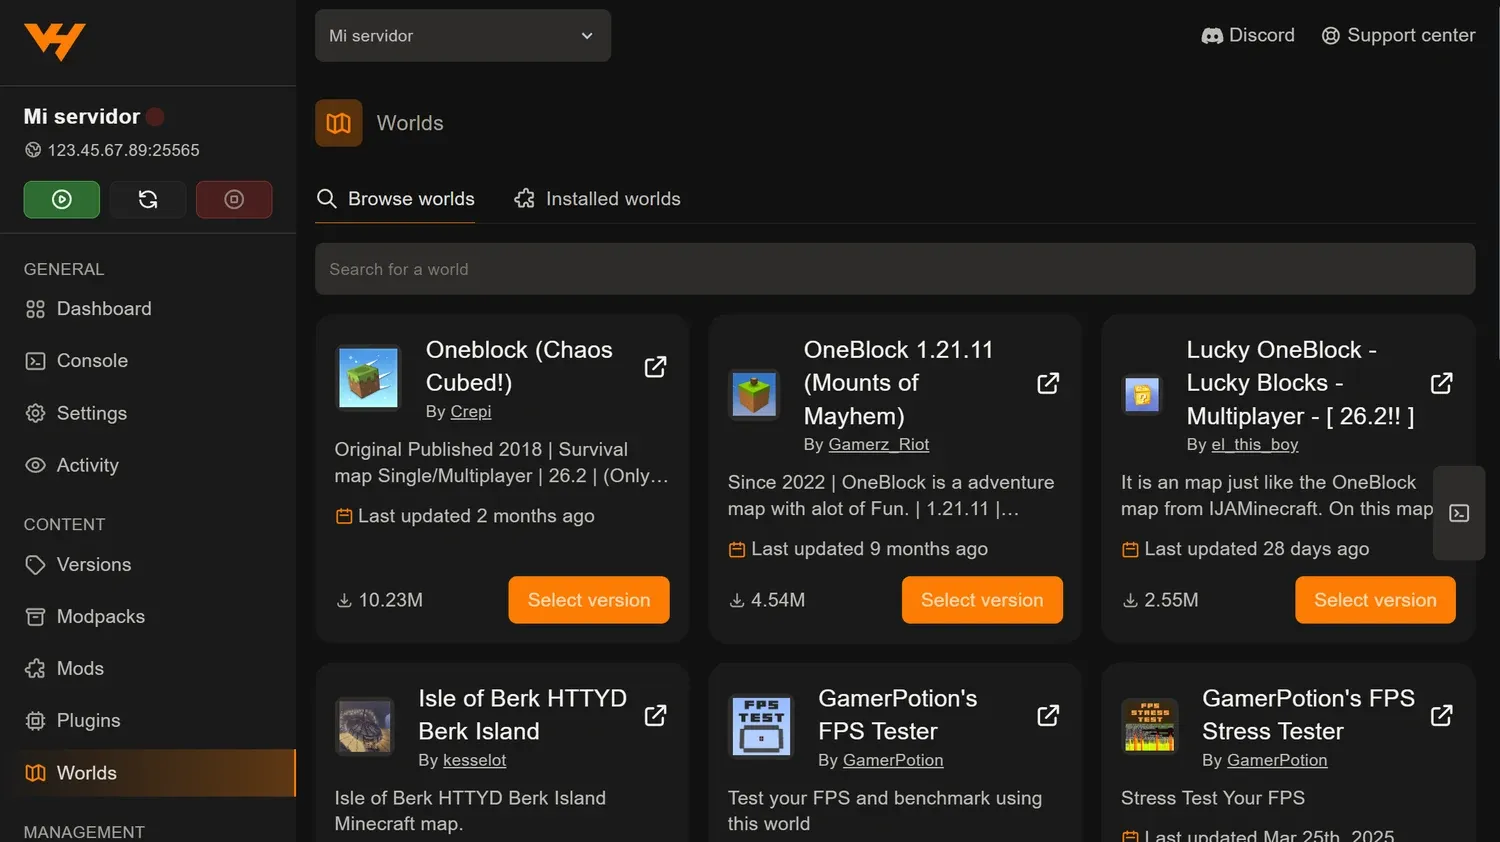This screenshot has height=842, width=1500.
Task: Open the Mi servidor server dropdown
Action: coord(463,36)
